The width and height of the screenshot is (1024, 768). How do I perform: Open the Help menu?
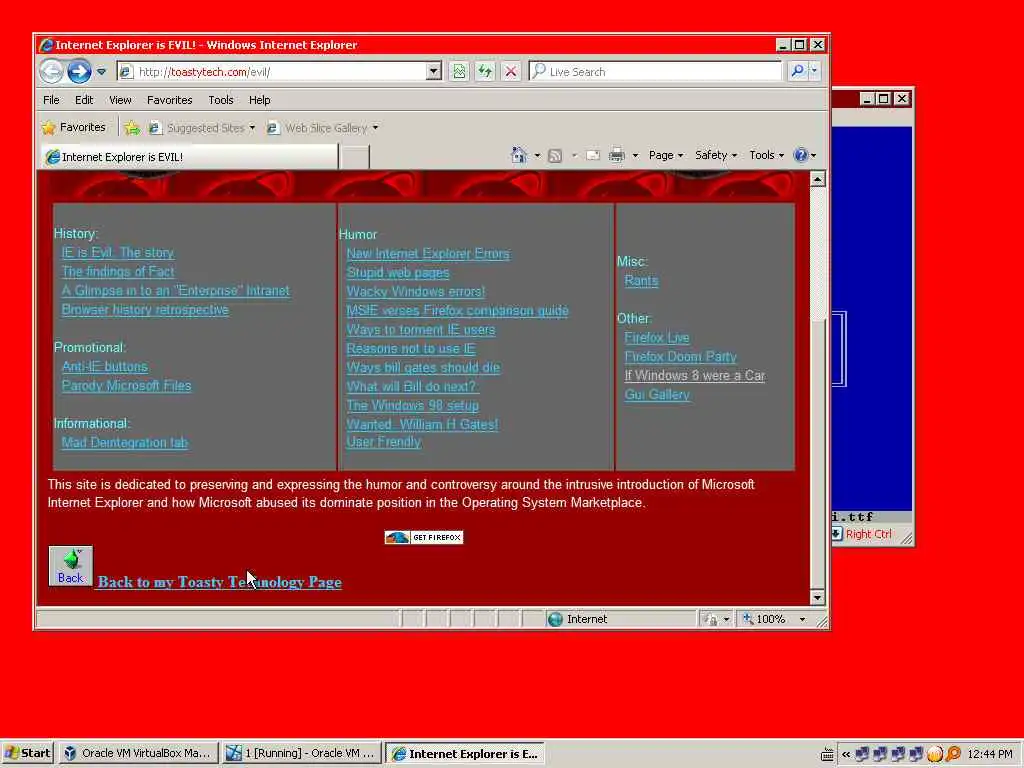pyautogui.click(x=259, y=100)
